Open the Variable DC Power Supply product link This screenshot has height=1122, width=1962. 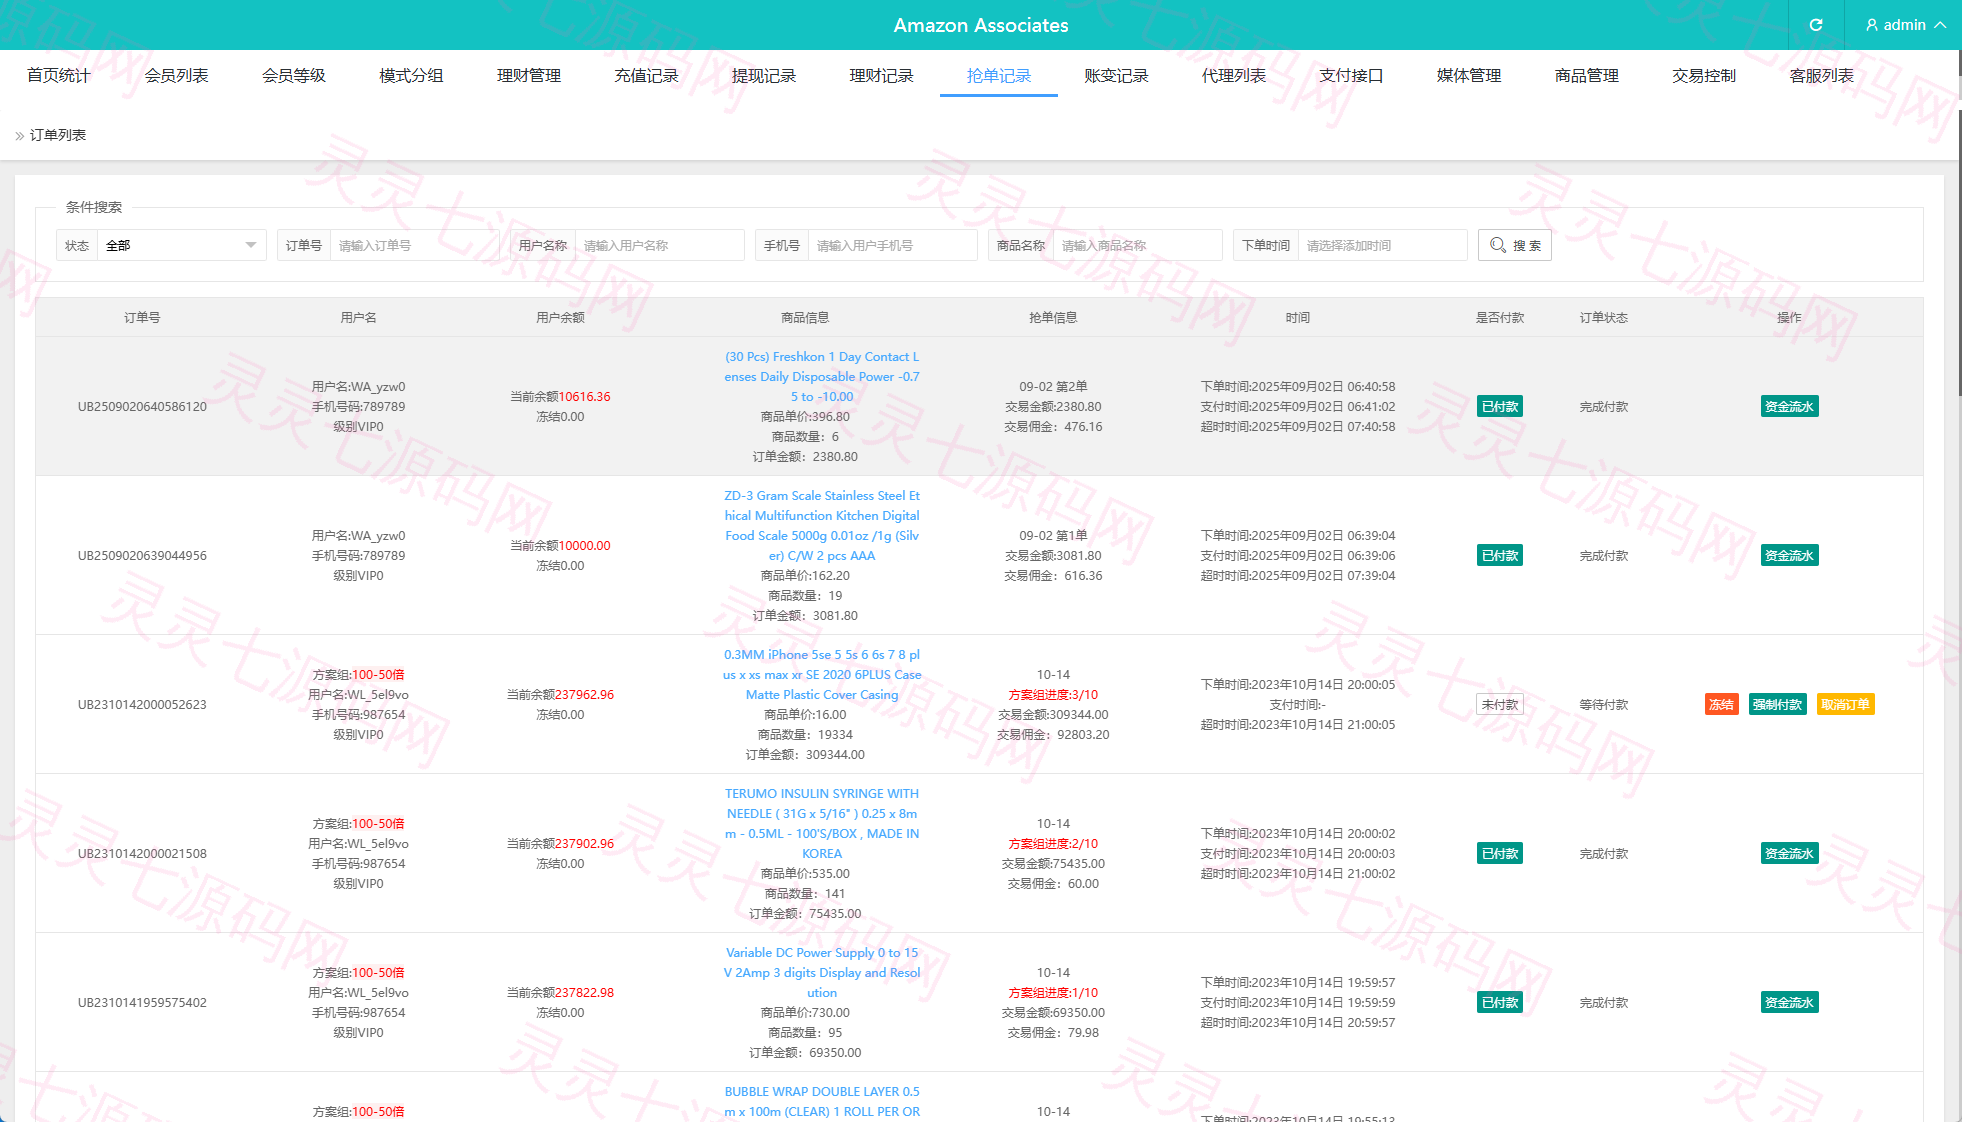(822, 973)
